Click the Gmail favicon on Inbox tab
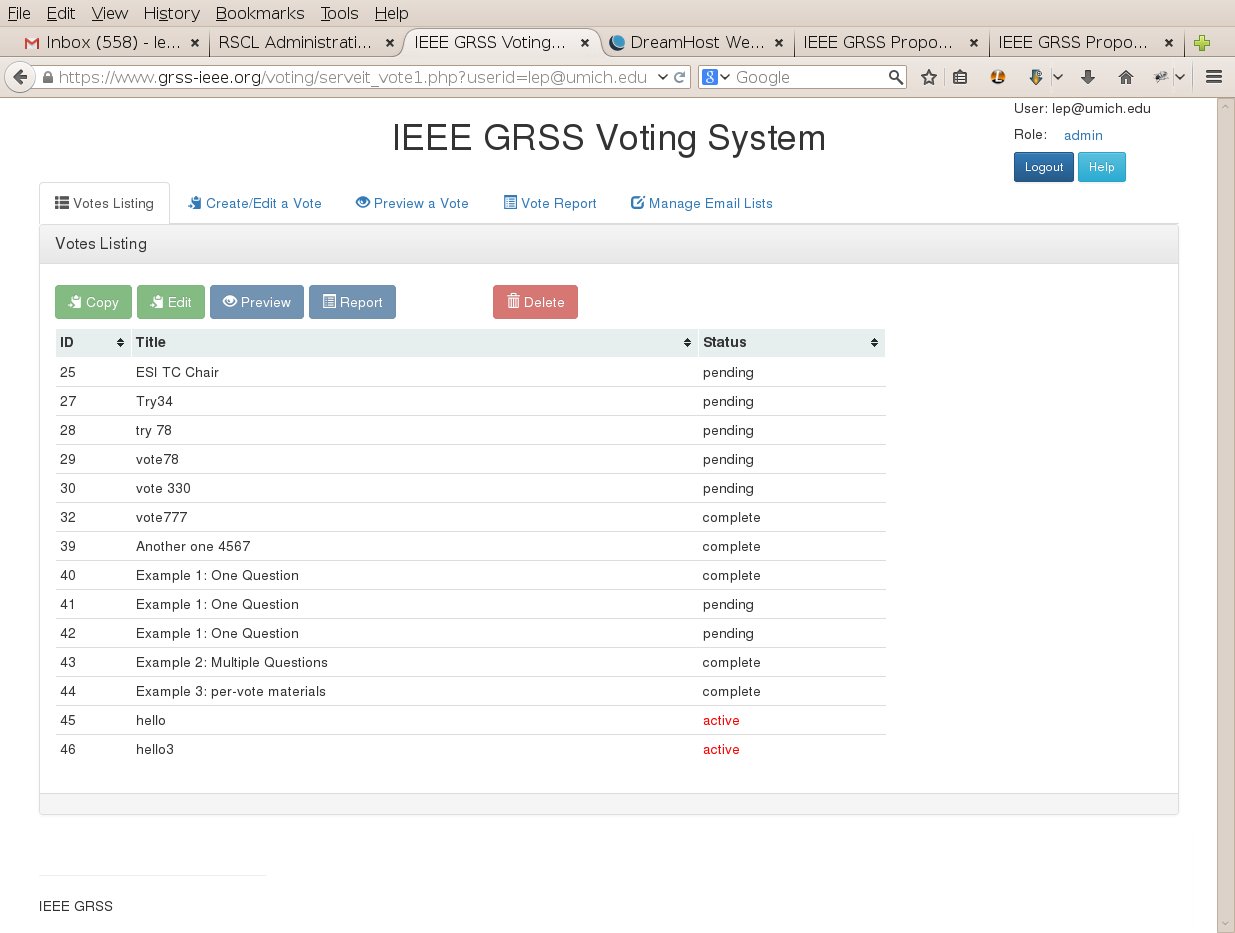Viewport: 1235px width, 933px height. click(32, 43)
